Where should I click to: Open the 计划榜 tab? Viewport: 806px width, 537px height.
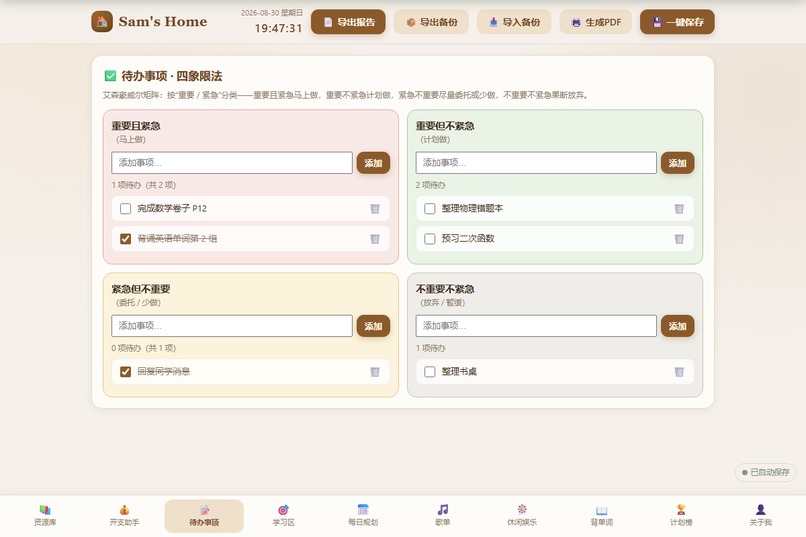[681, 516]
